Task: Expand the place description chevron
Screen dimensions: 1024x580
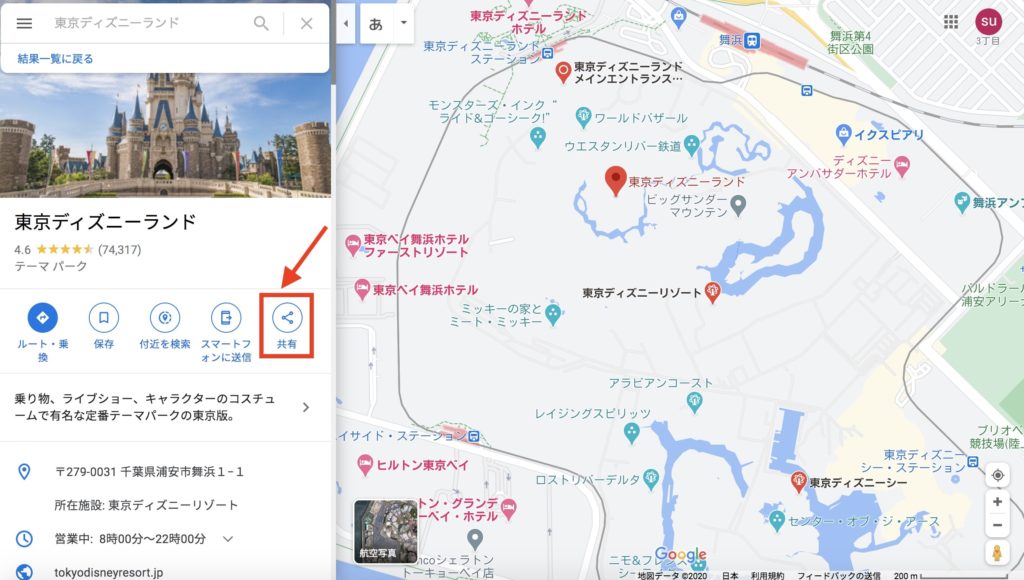Action: coord(306,408)
